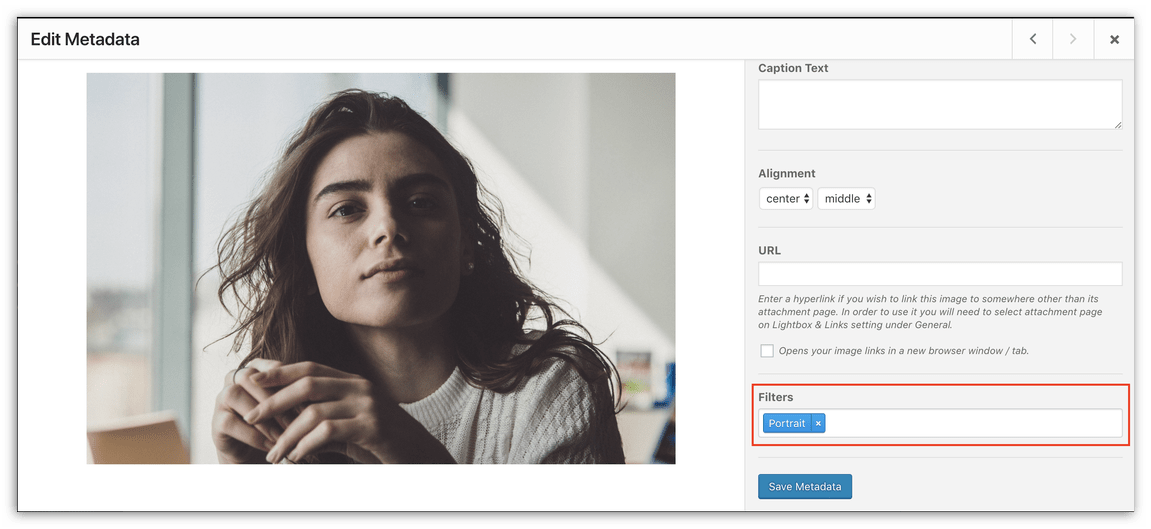Remove the Portrait filter tag

(818, 423)
